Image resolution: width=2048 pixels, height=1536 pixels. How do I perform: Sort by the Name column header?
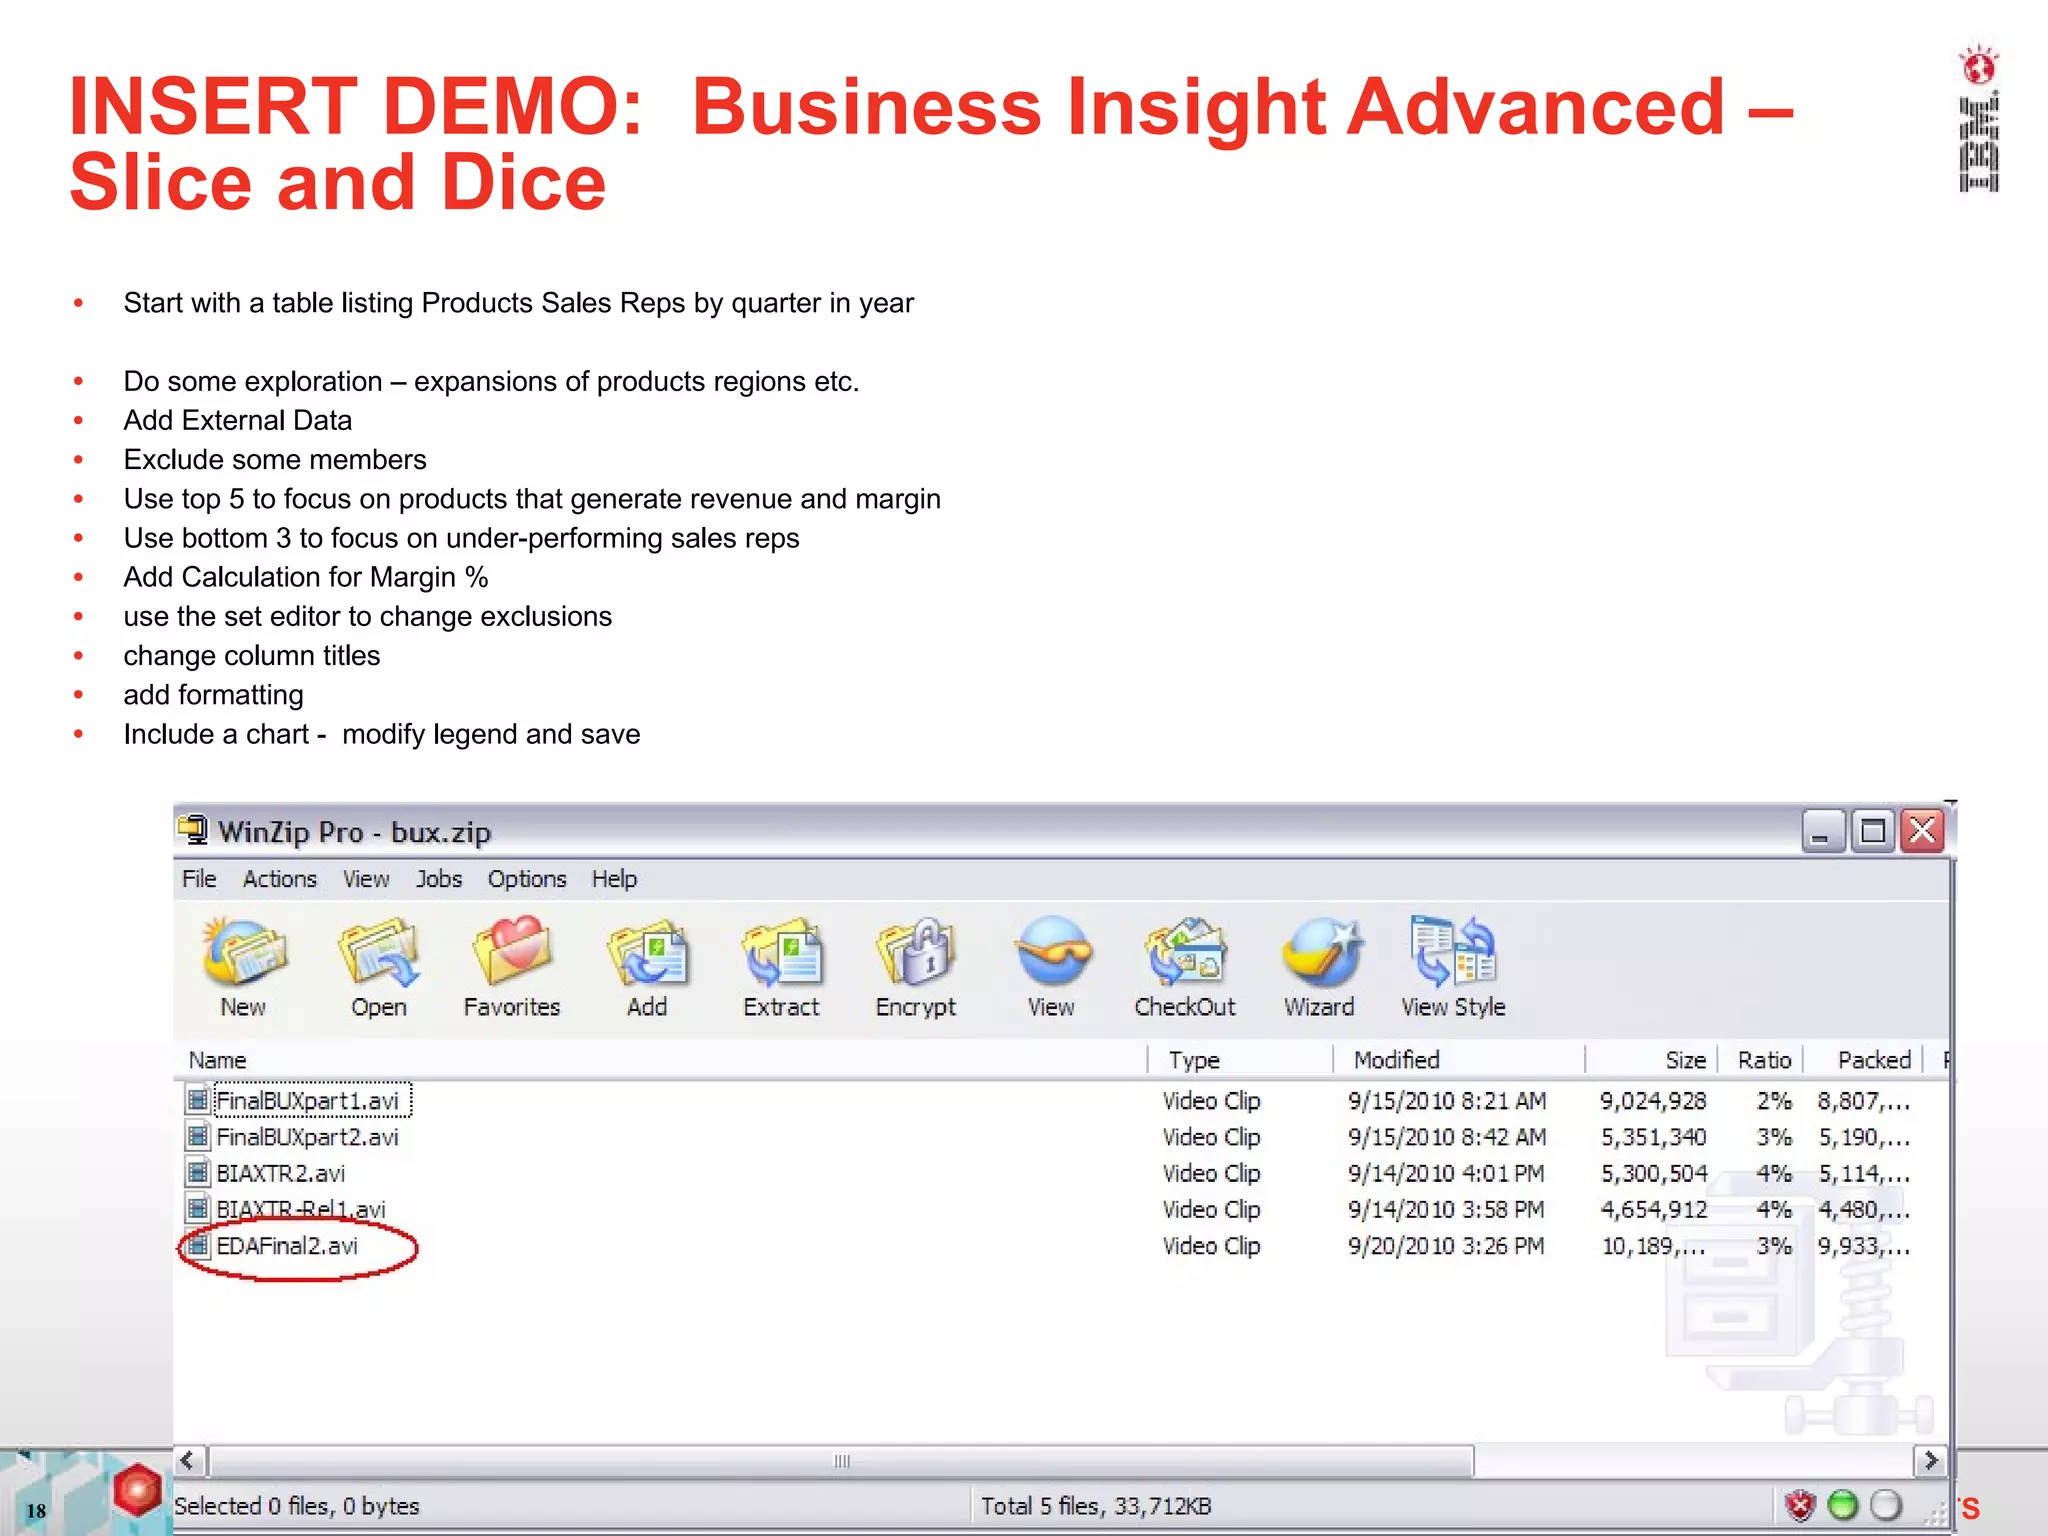point(662,1060)
